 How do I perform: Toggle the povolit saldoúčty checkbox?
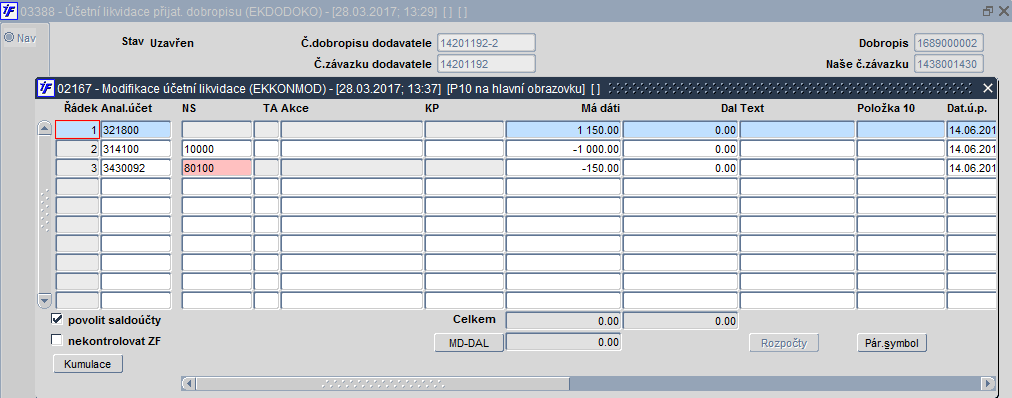point(56,319)
